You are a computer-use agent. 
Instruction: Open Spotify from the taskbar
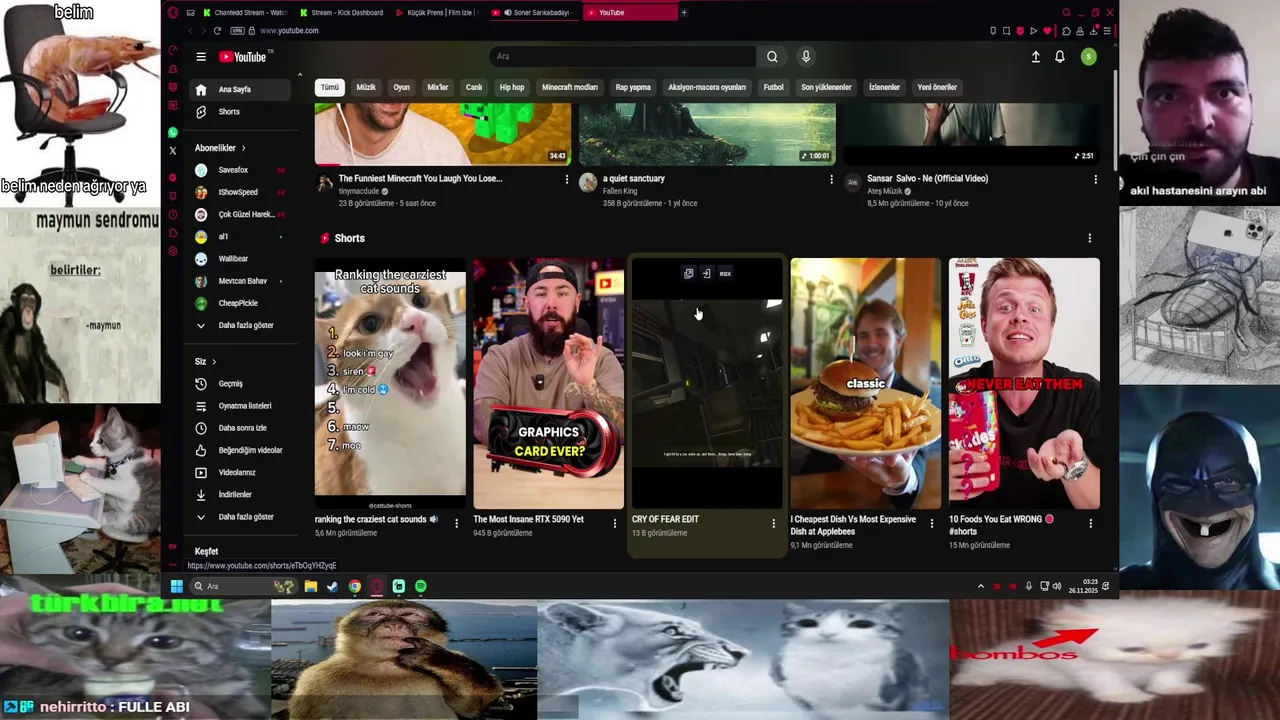pyautogui.click(x=421, y=586)
